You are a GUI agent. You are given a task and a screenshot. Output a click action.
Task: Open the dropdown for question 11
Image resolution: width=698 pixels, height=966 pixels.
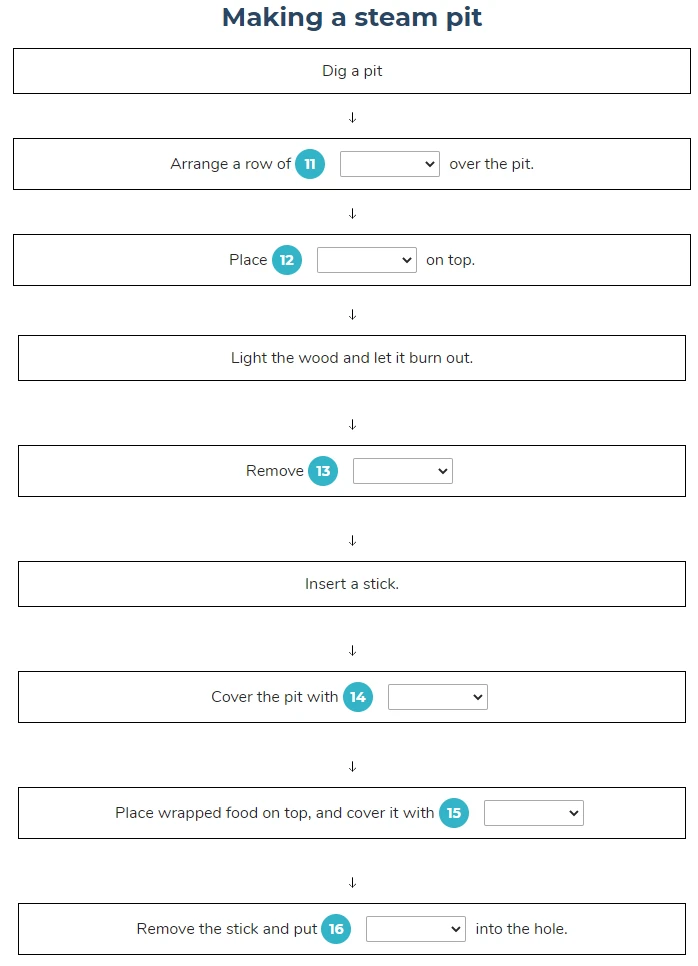tap(389, 164)
